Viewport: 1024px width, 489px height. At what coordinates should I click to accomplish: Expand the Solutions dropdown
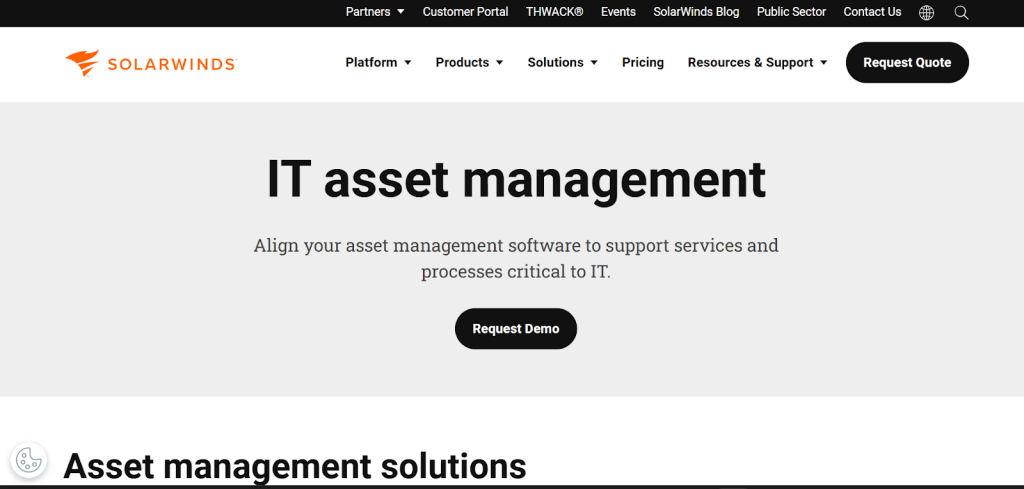(x=562, y=62)
